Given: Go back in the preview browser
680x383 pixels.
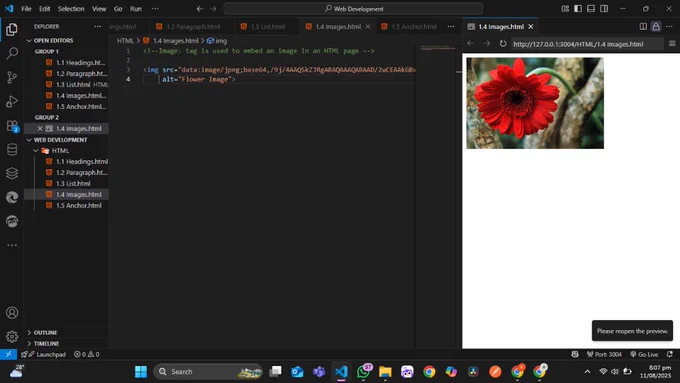Looking at the screenshot, I should [471, 44].
